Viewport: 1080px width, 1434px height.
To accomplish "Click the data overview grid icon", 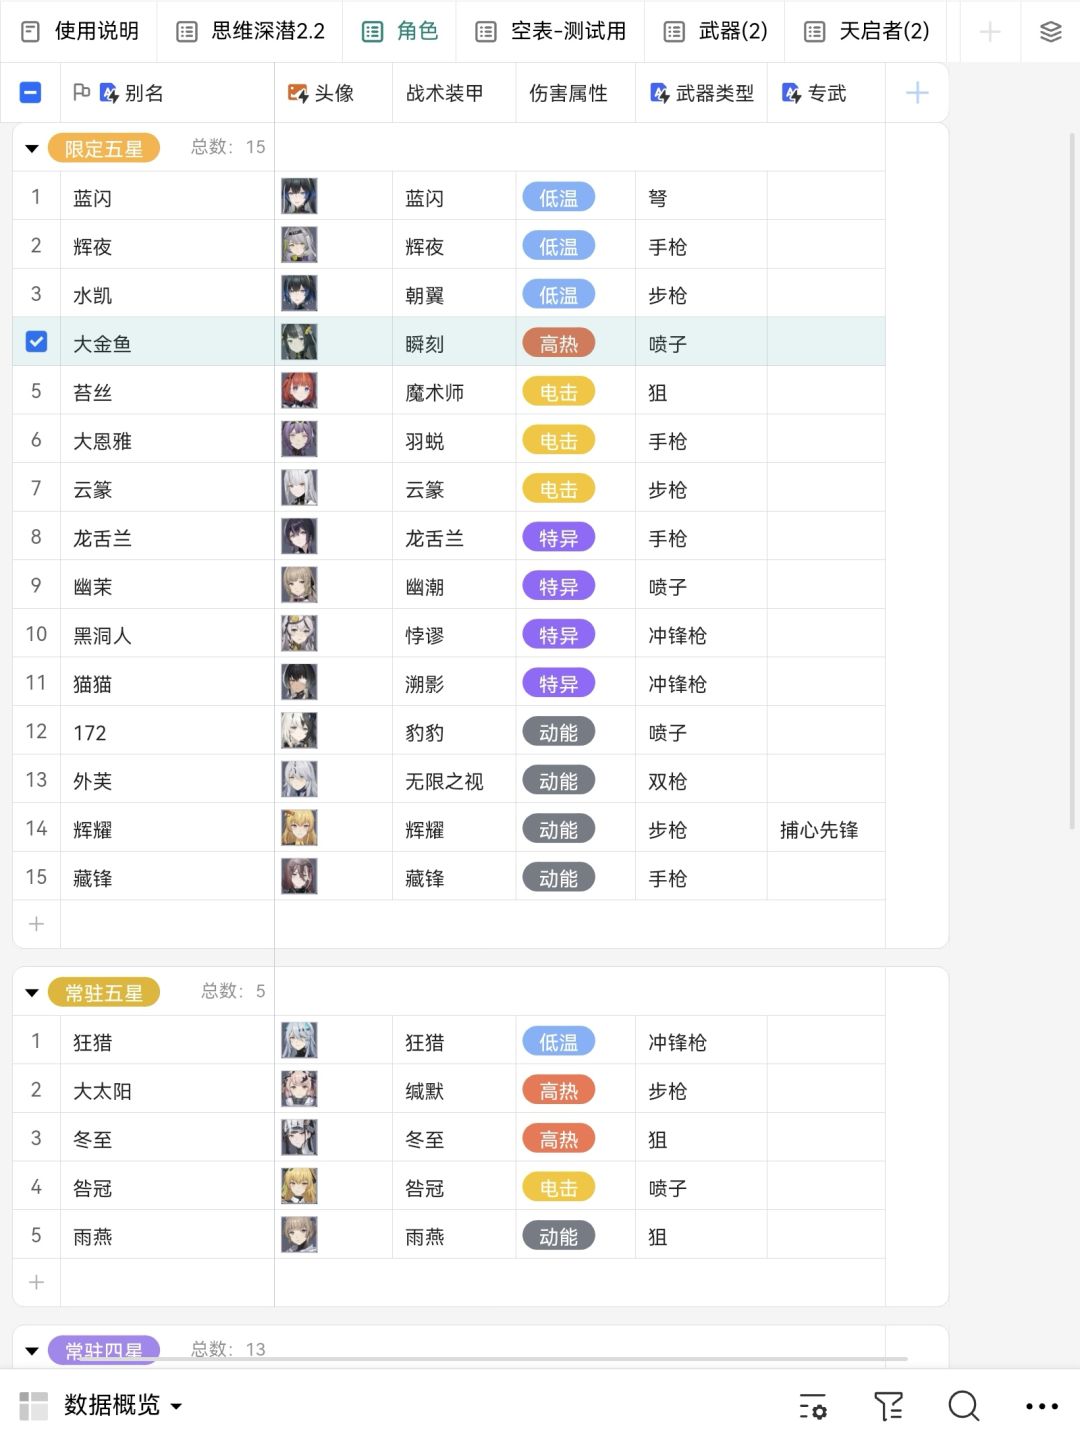I will click(33, 1405).
